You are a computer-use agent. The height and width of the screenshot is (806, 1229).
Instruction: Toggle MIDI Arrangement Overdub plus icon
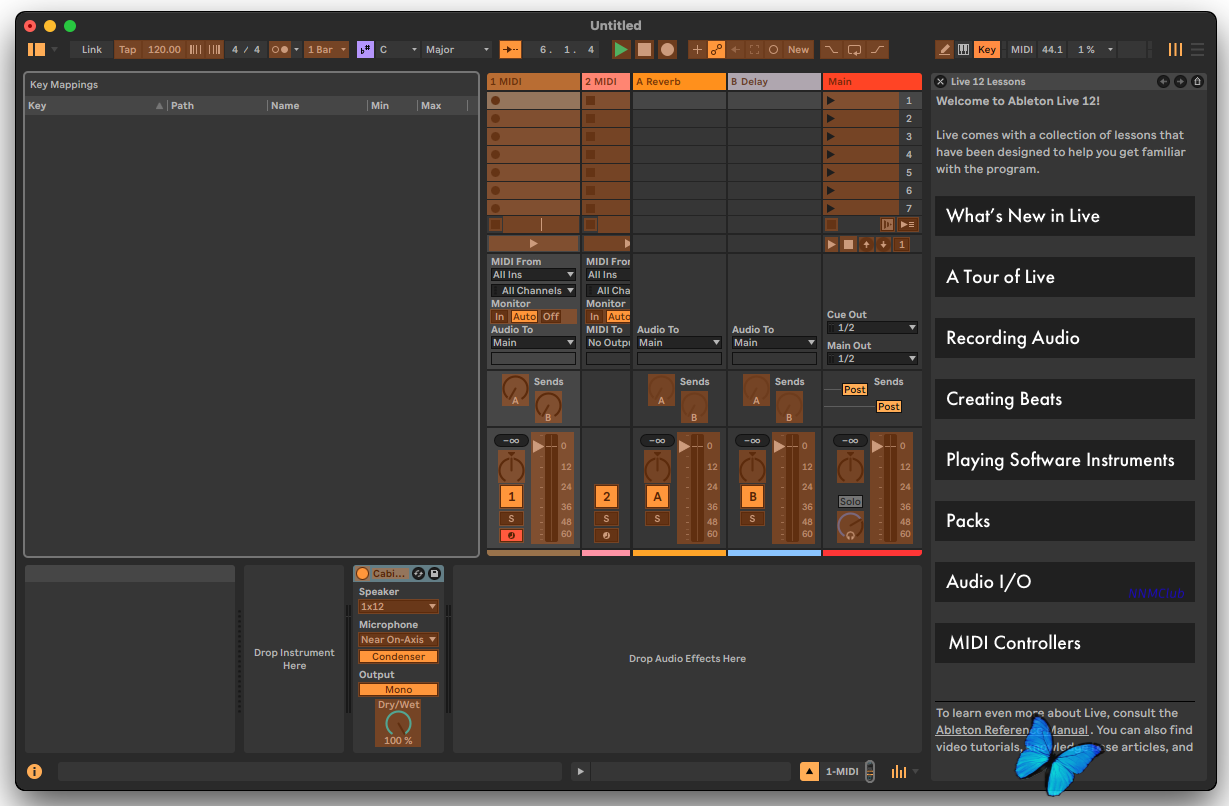click(x=698, y=49)
